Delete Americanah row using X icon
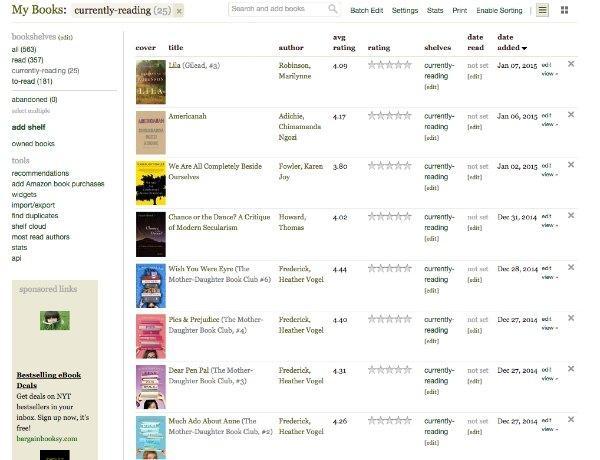Screen dimensions: 600x460 coord(571,114)
